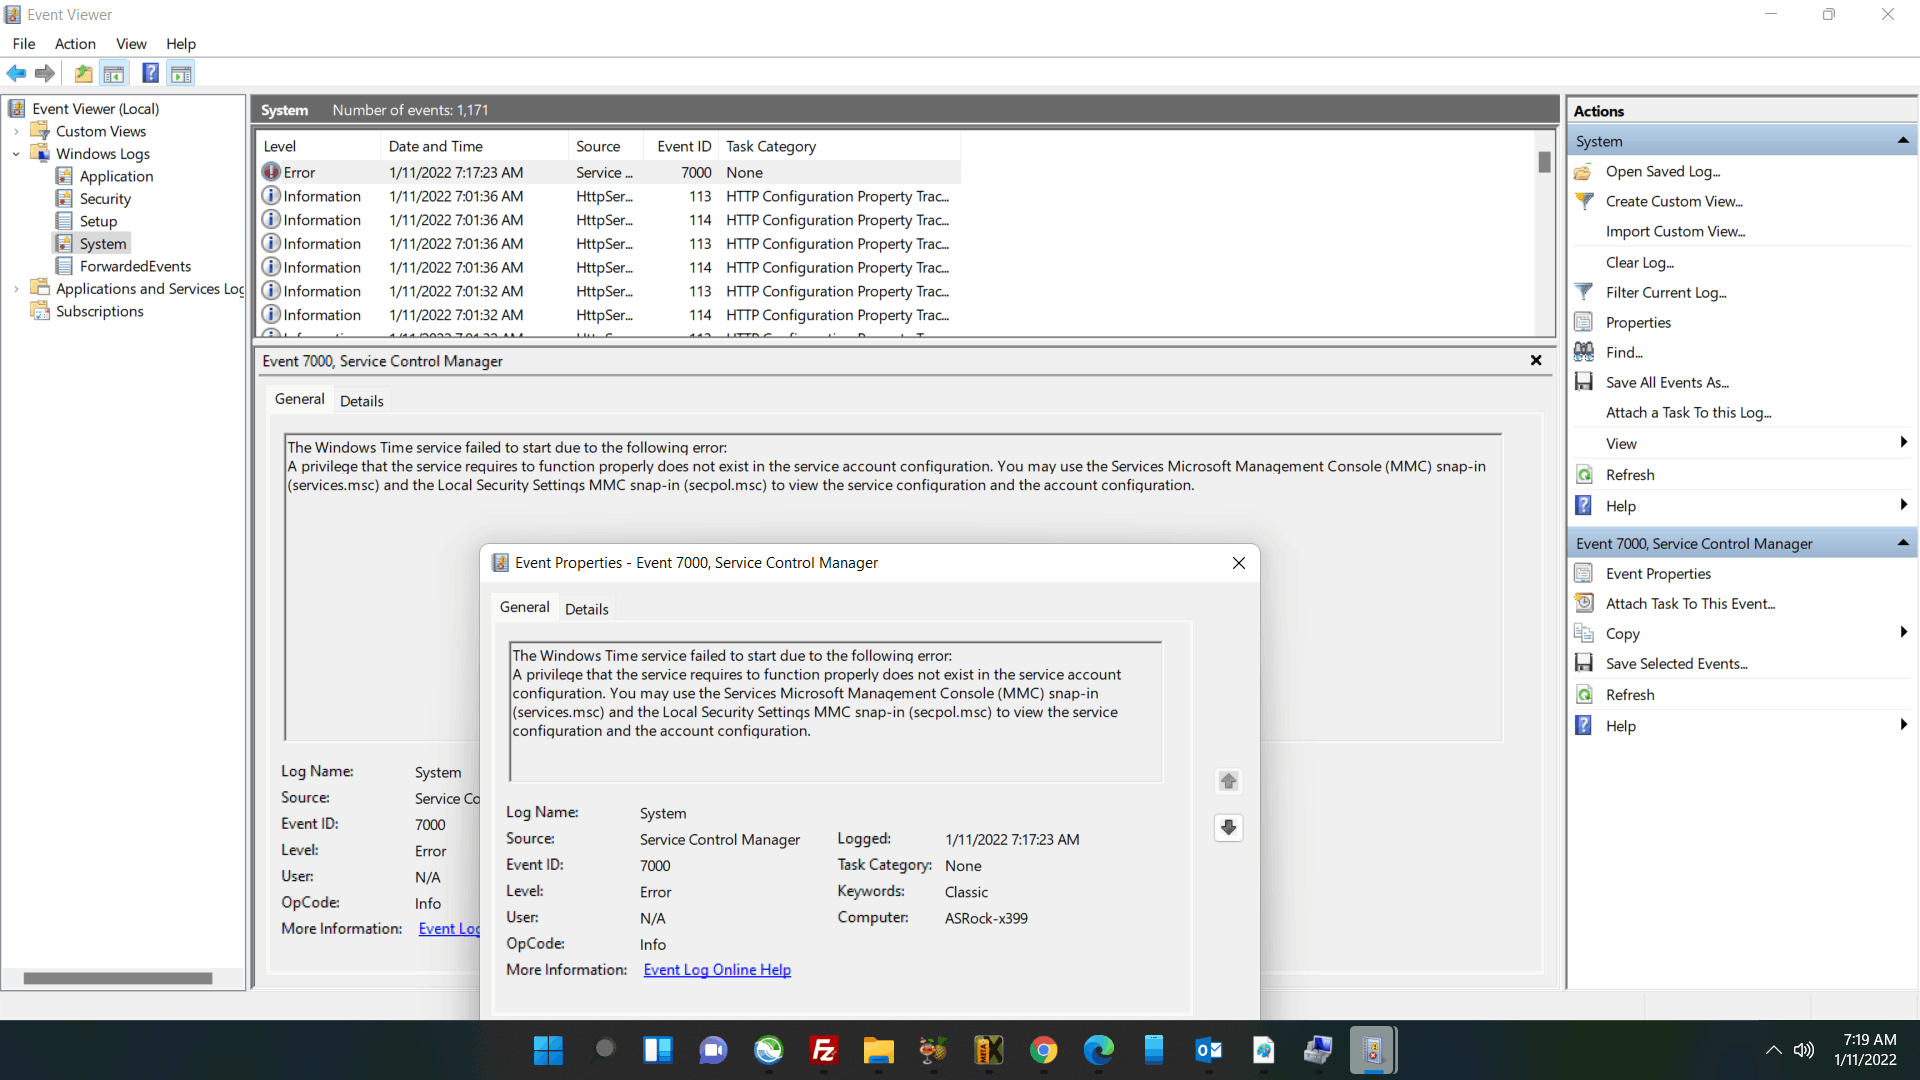The image size is (1920, 1080).
Task: Switch to Details tab in Event Properties dialog
Action: tap(586, 609)
